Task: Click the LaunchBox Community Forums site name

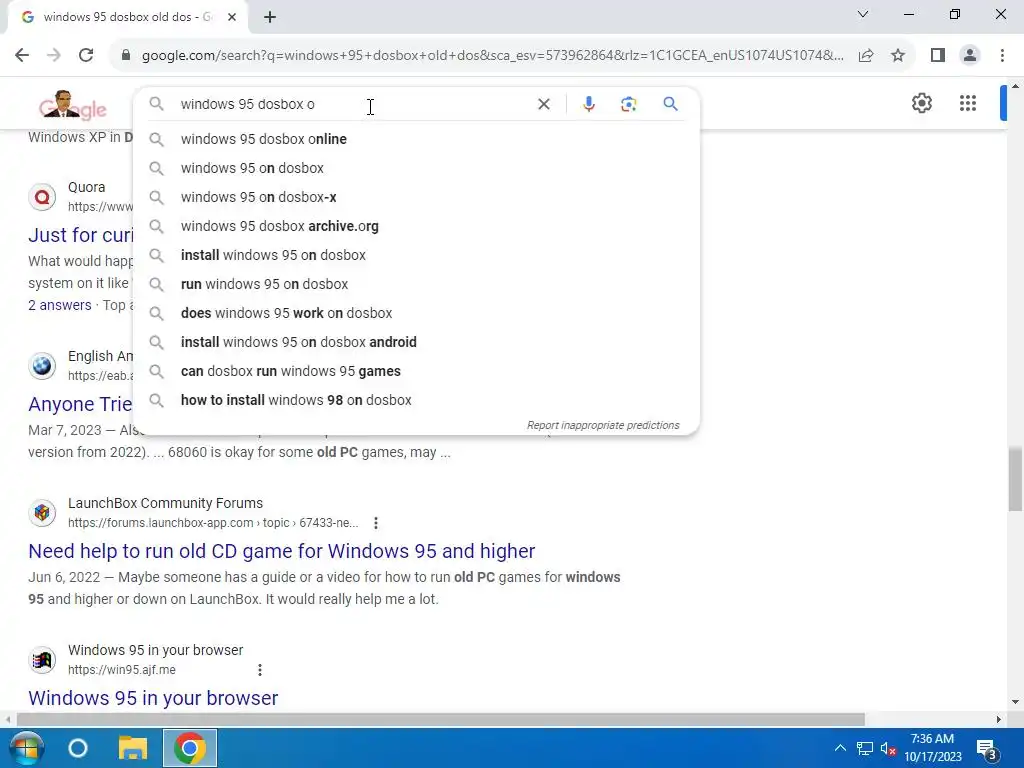Action: [x=165, y=504]
